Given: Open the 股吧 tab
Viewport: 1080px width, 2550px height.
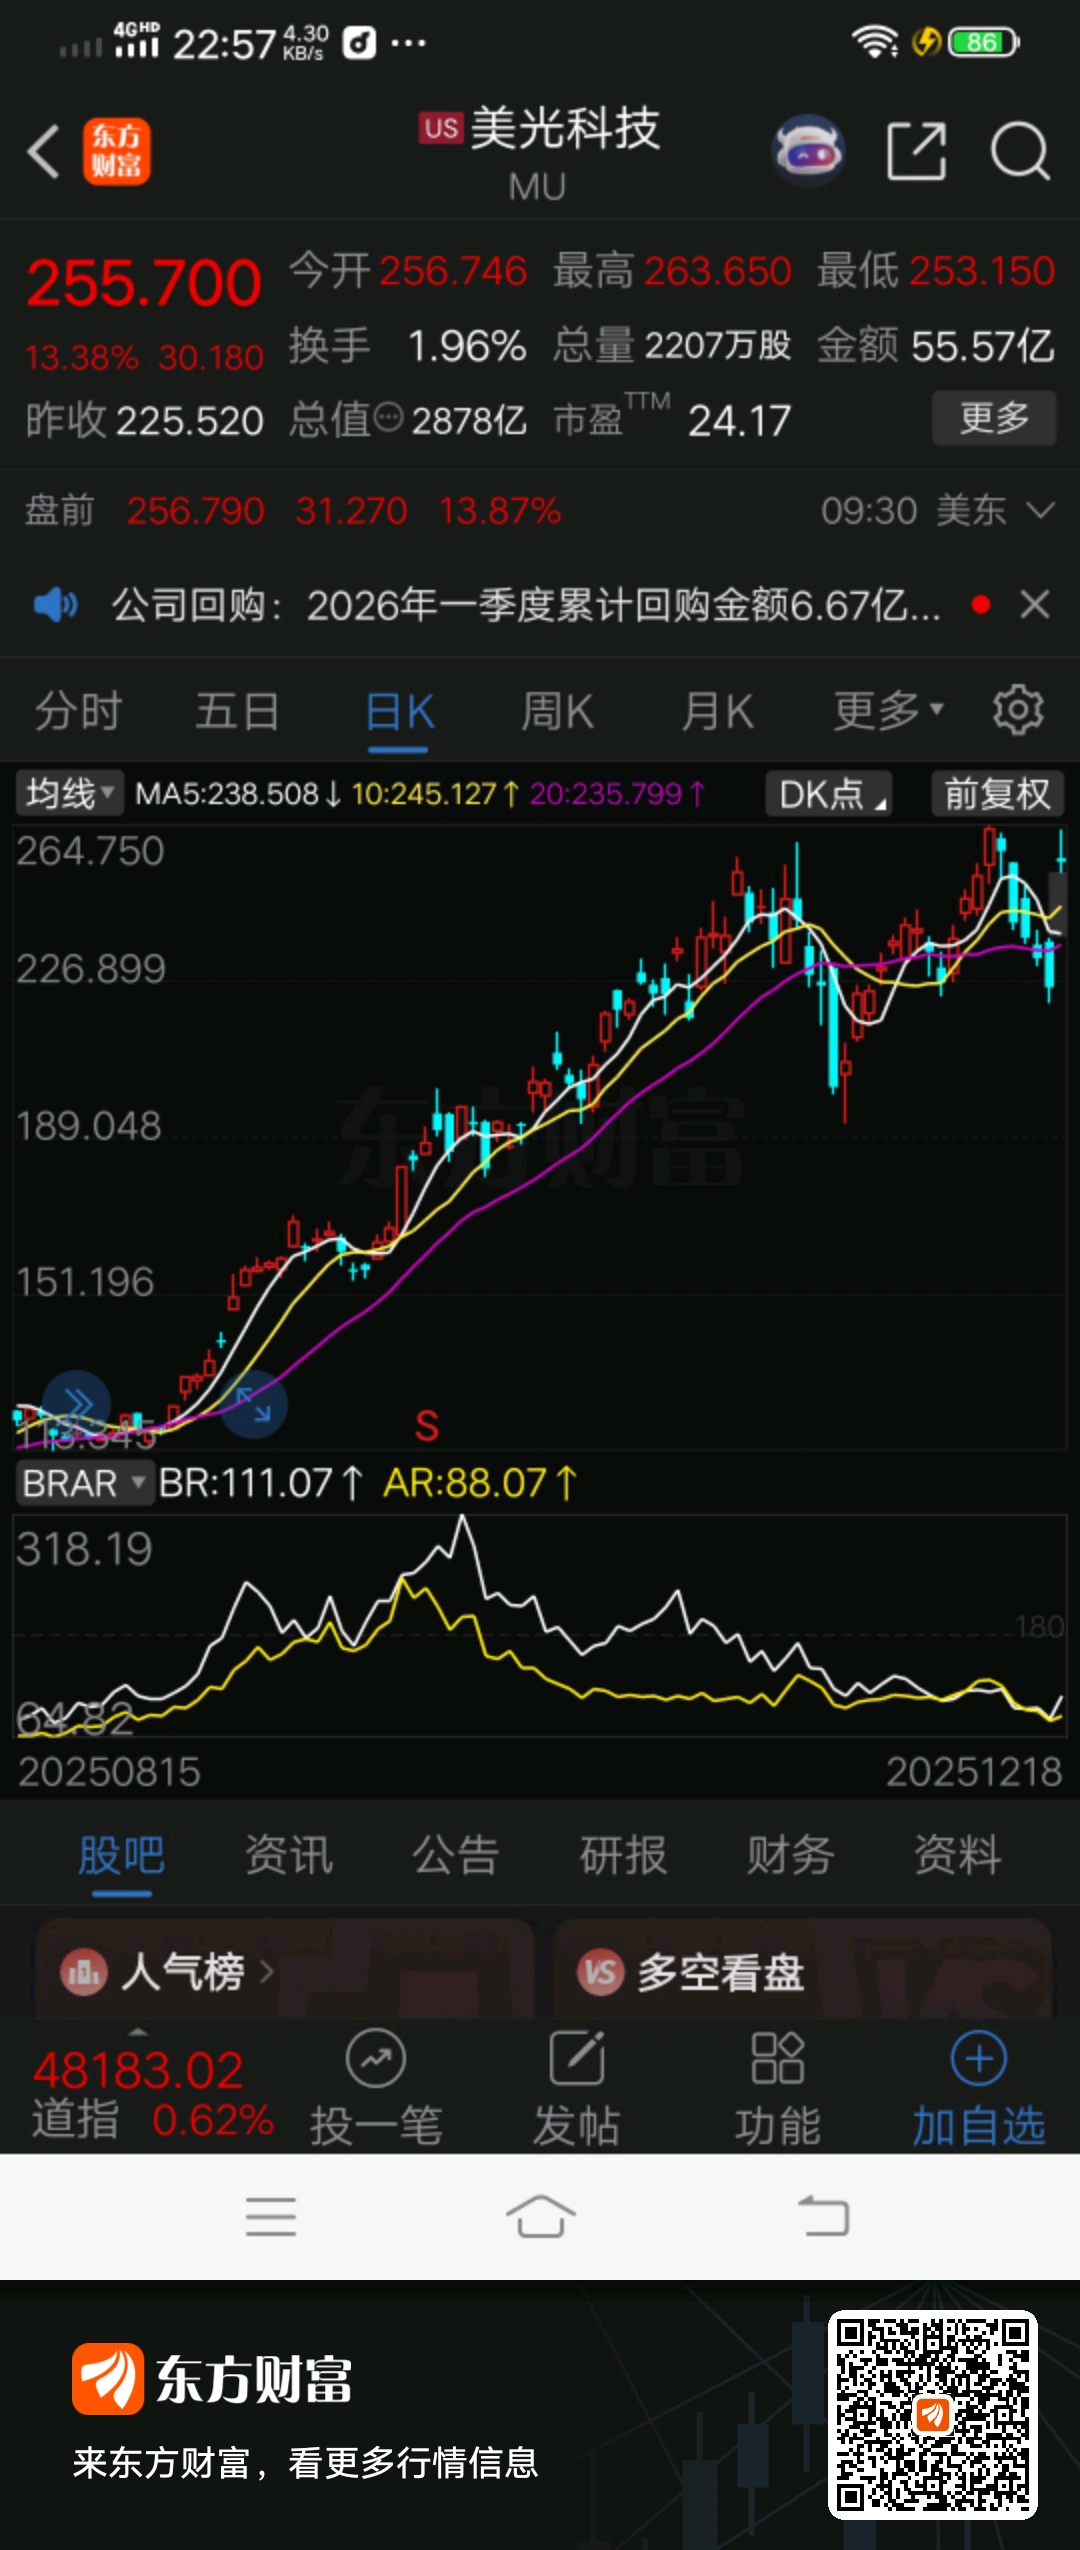Looking at the screenshot, I should click(x=122, y=1856).
